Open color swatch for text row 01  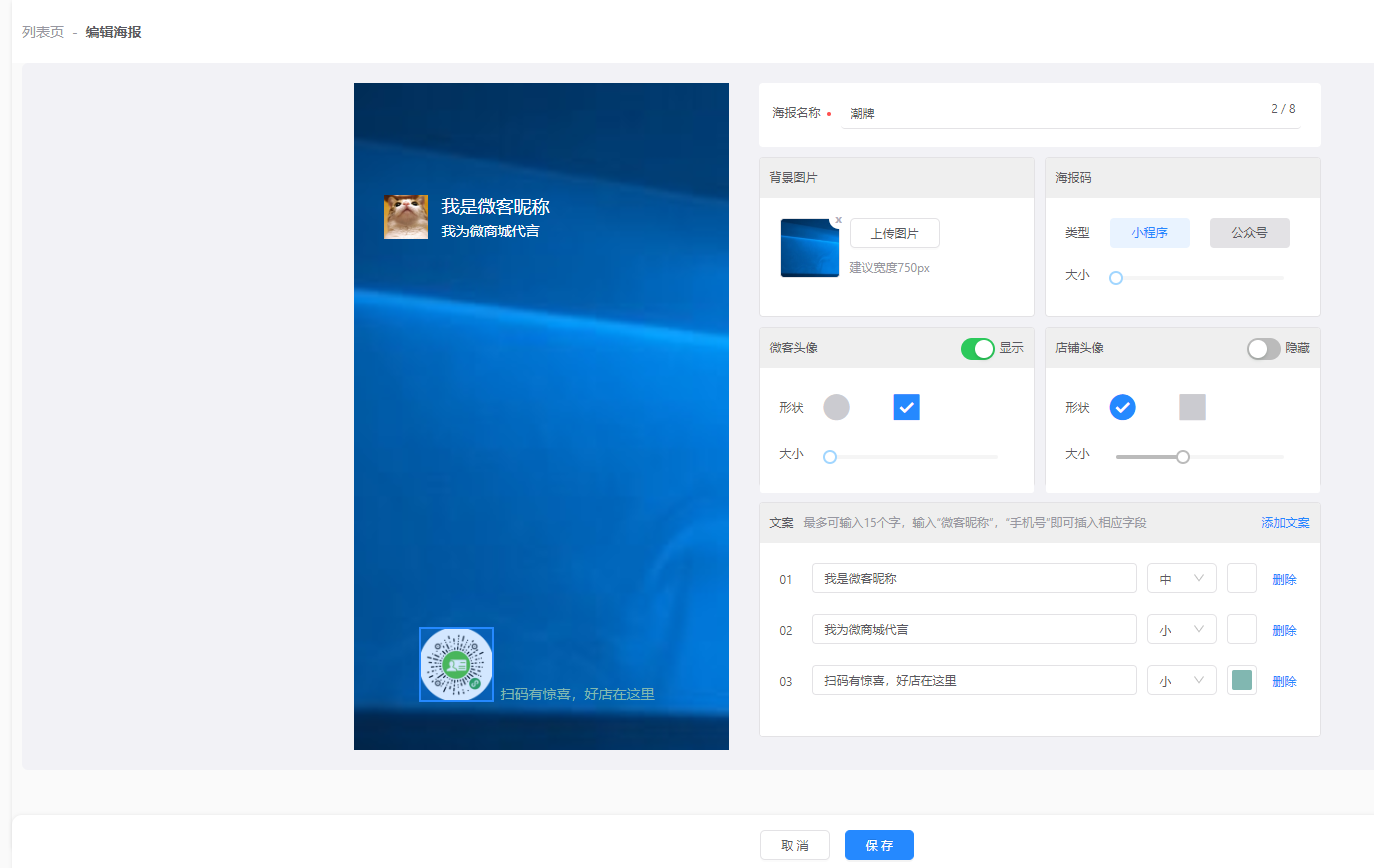click(1242, 579)
